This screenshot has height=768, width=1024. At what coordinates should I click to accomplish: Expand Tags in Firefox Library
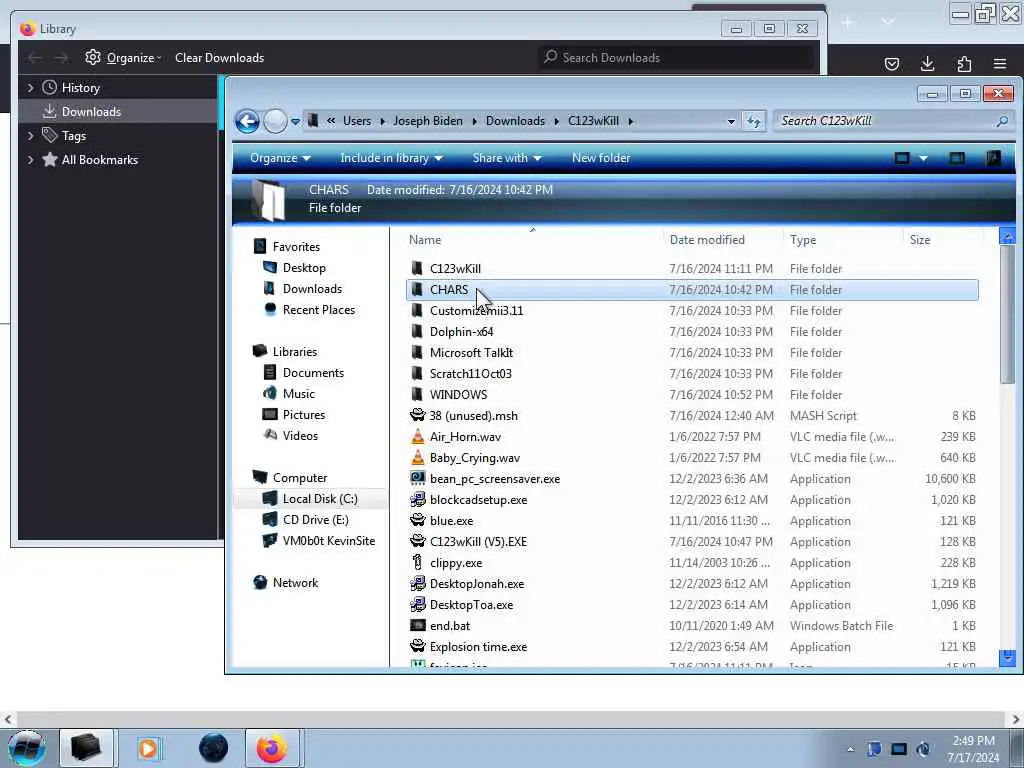pyautogui.click(x=31, y=136)
